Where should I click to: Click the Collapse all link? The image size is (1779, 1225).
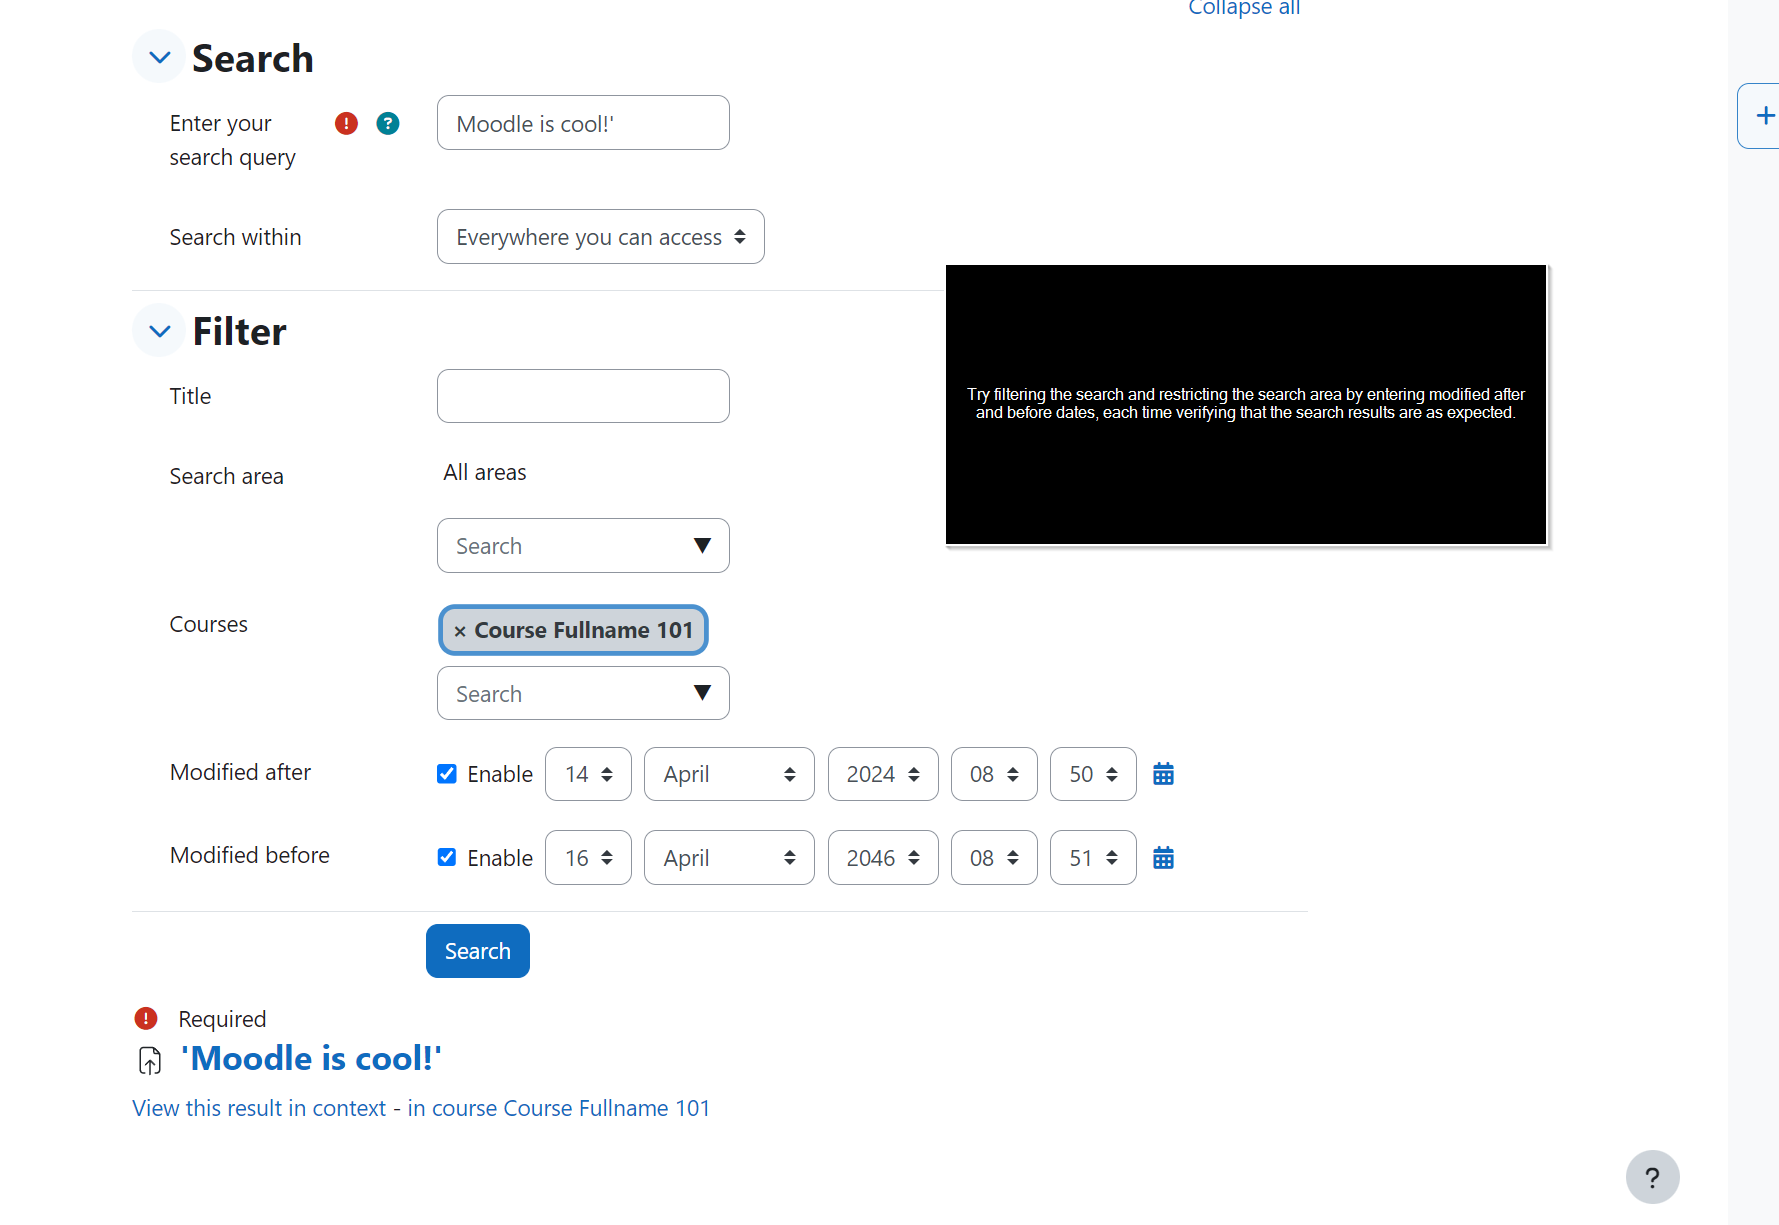tap(1244, 8)
